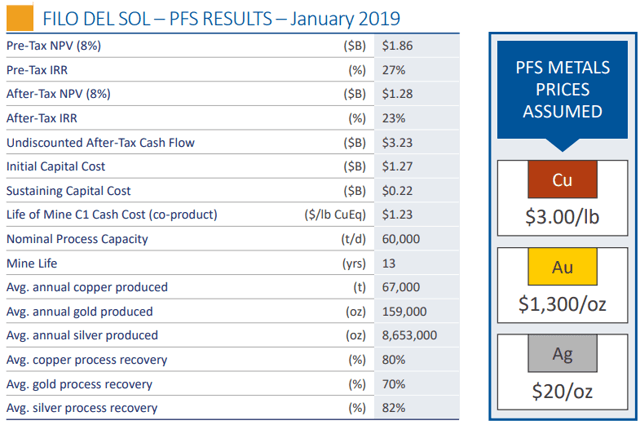640x425 pixels.
Task: Select the Initial Capital Cost row label
Action: [55, 166]
